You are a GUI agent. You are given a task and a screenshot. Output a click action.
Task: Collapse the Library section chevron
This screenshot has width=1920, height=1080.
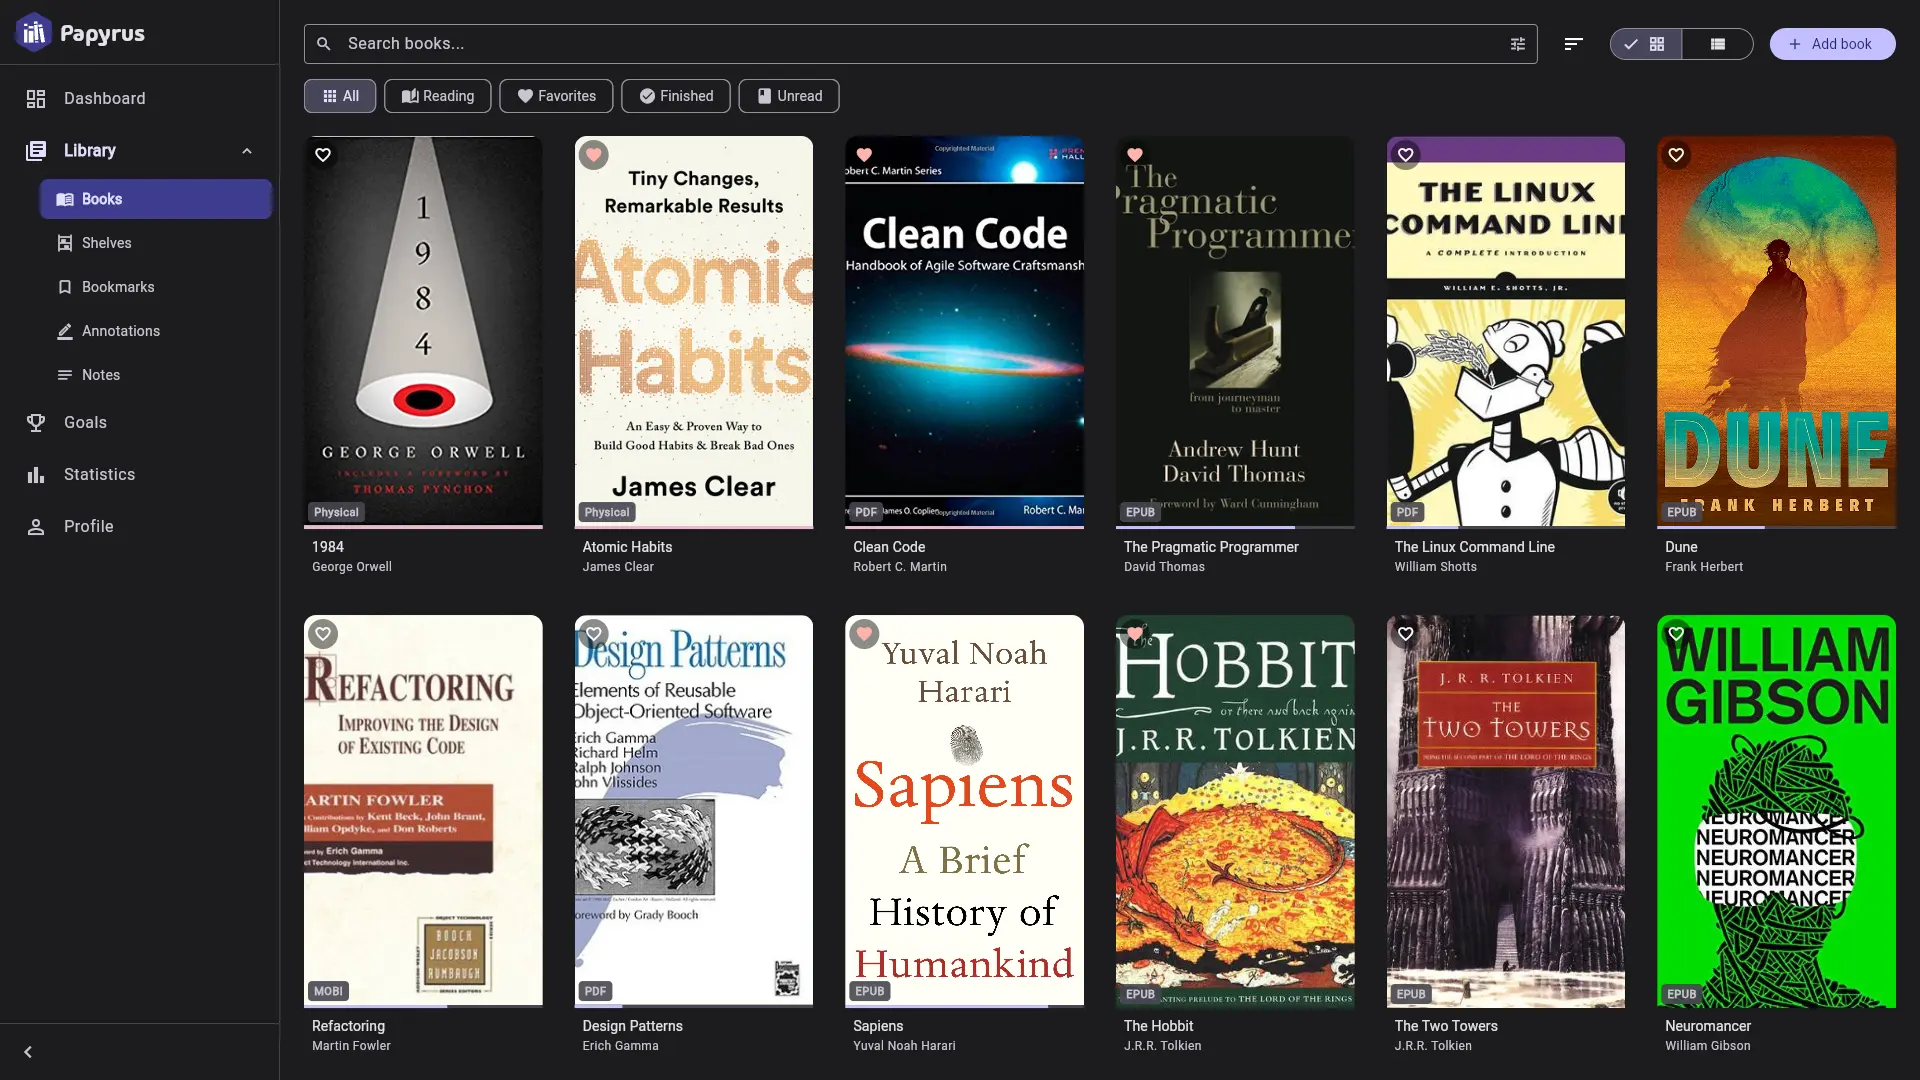pos(247,151)
